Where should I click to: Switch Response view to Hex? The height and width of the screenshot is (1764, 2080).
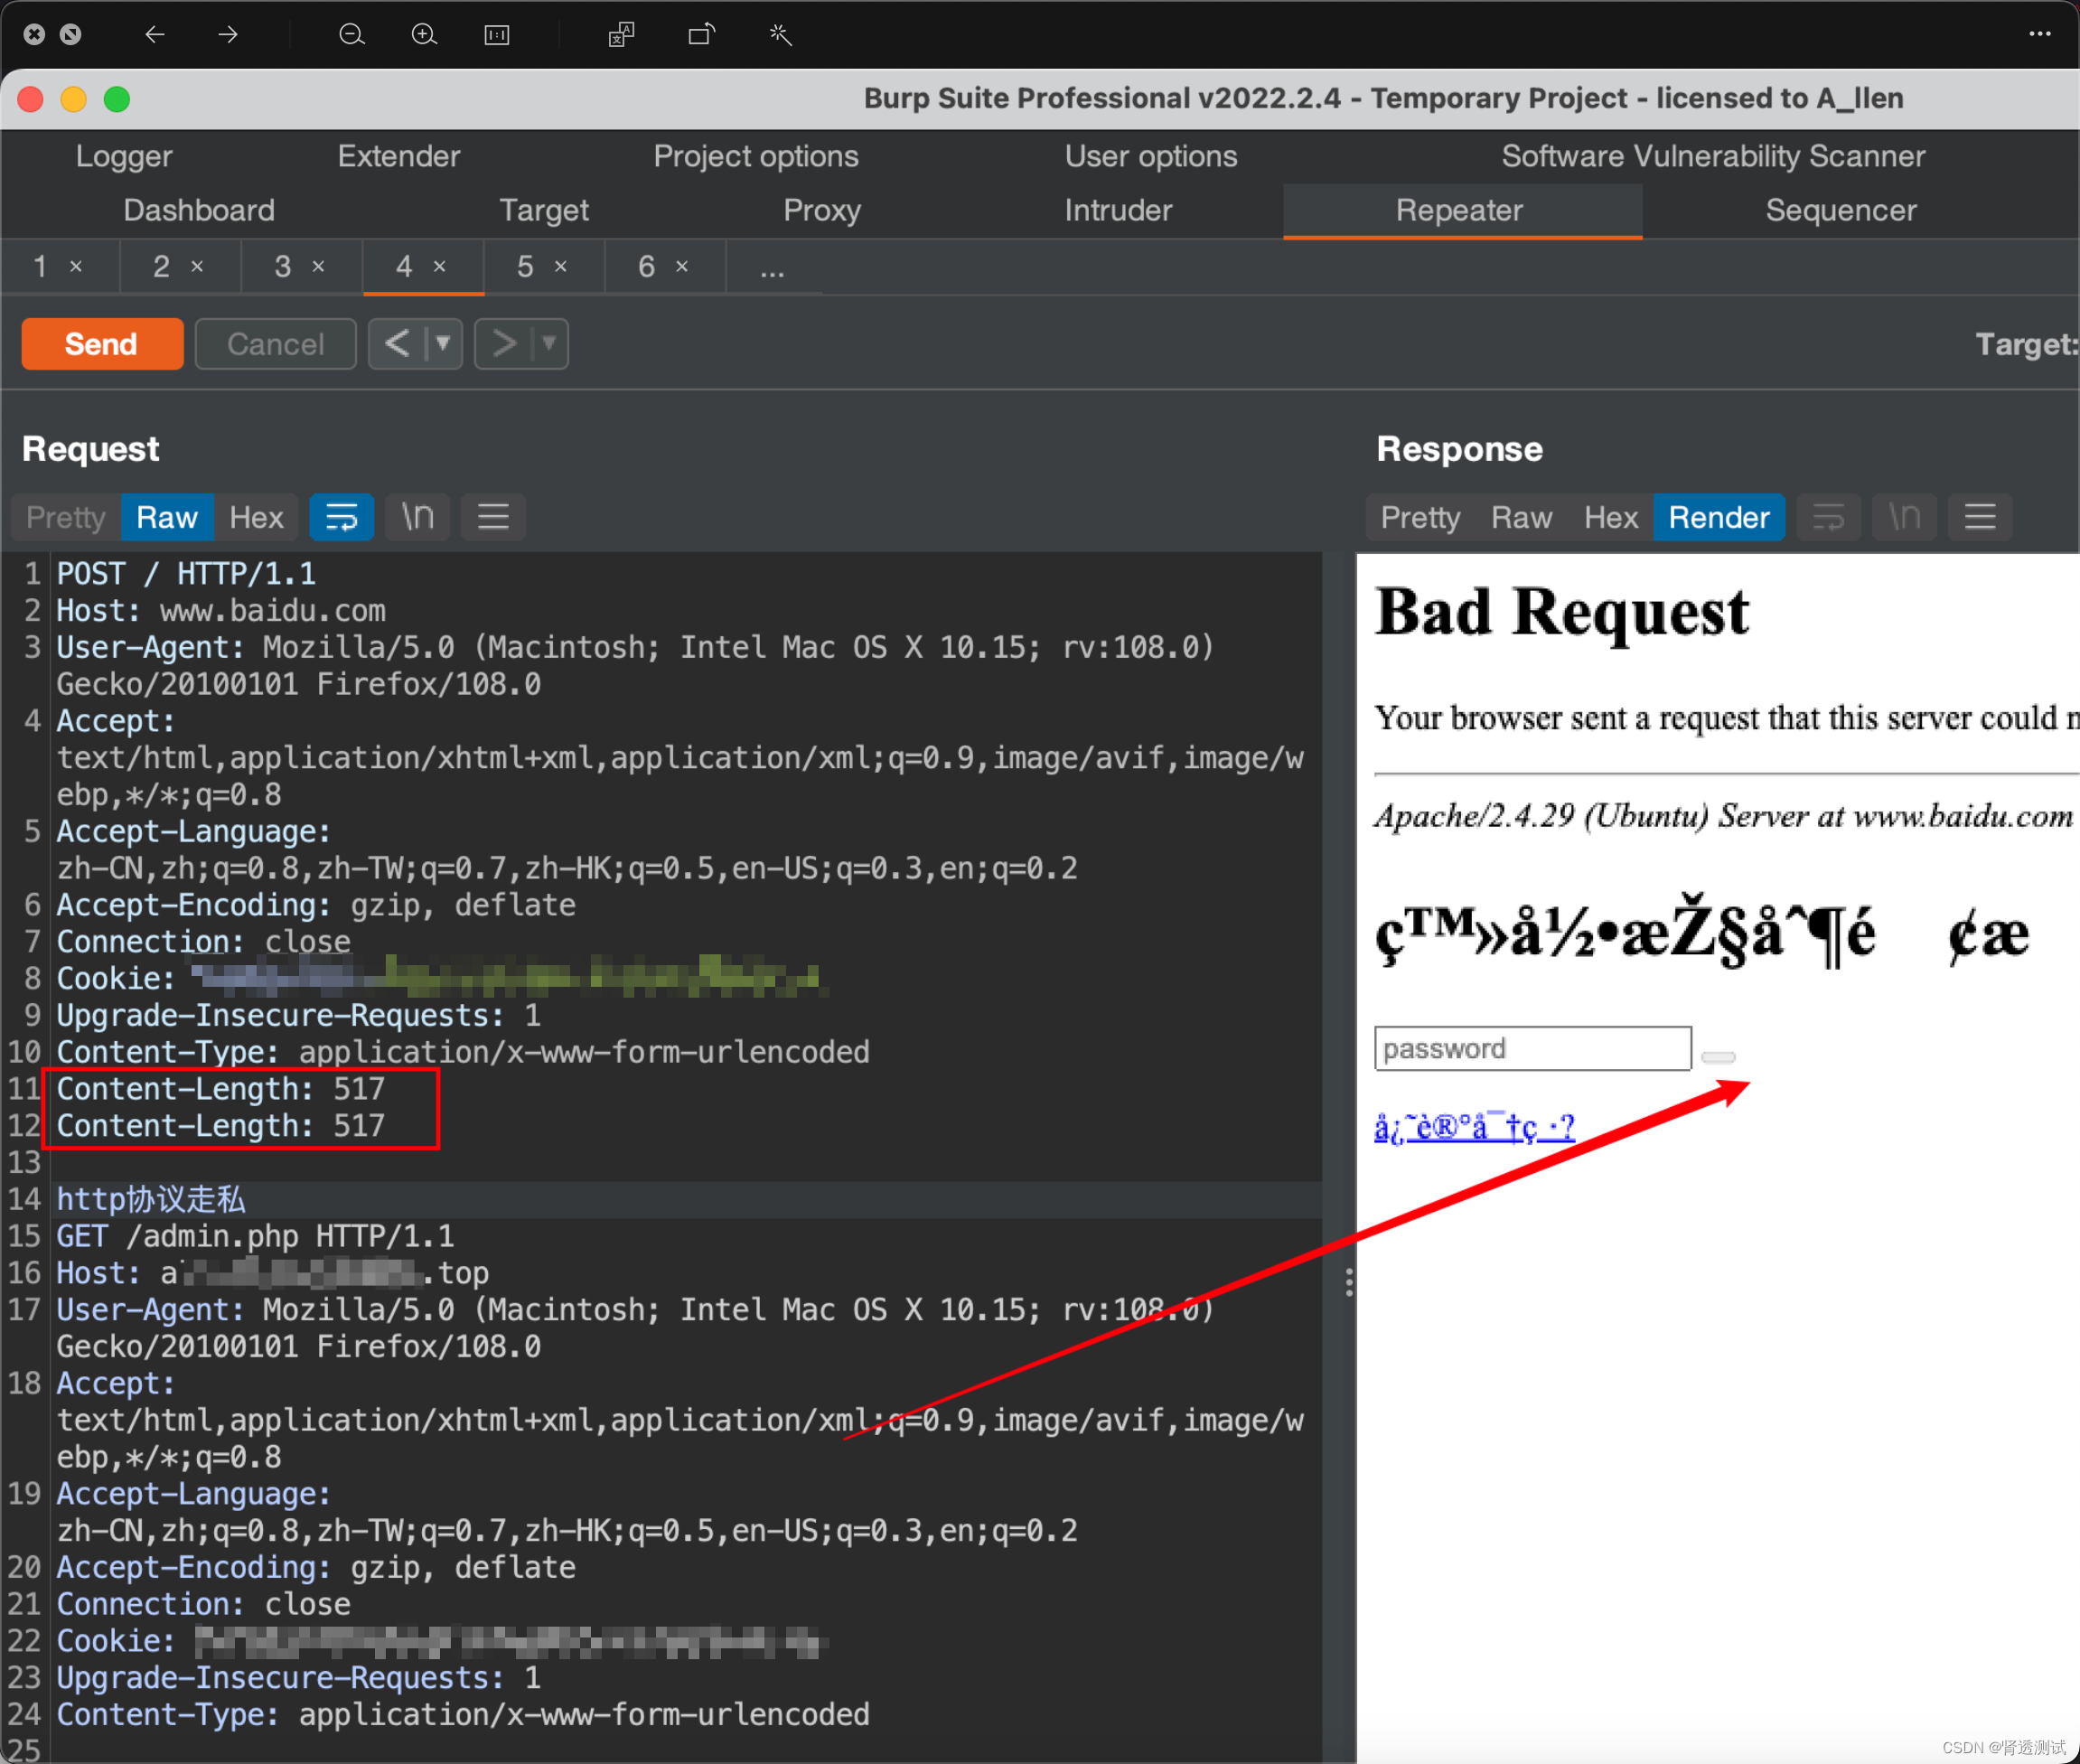[x=1611, y=517]
